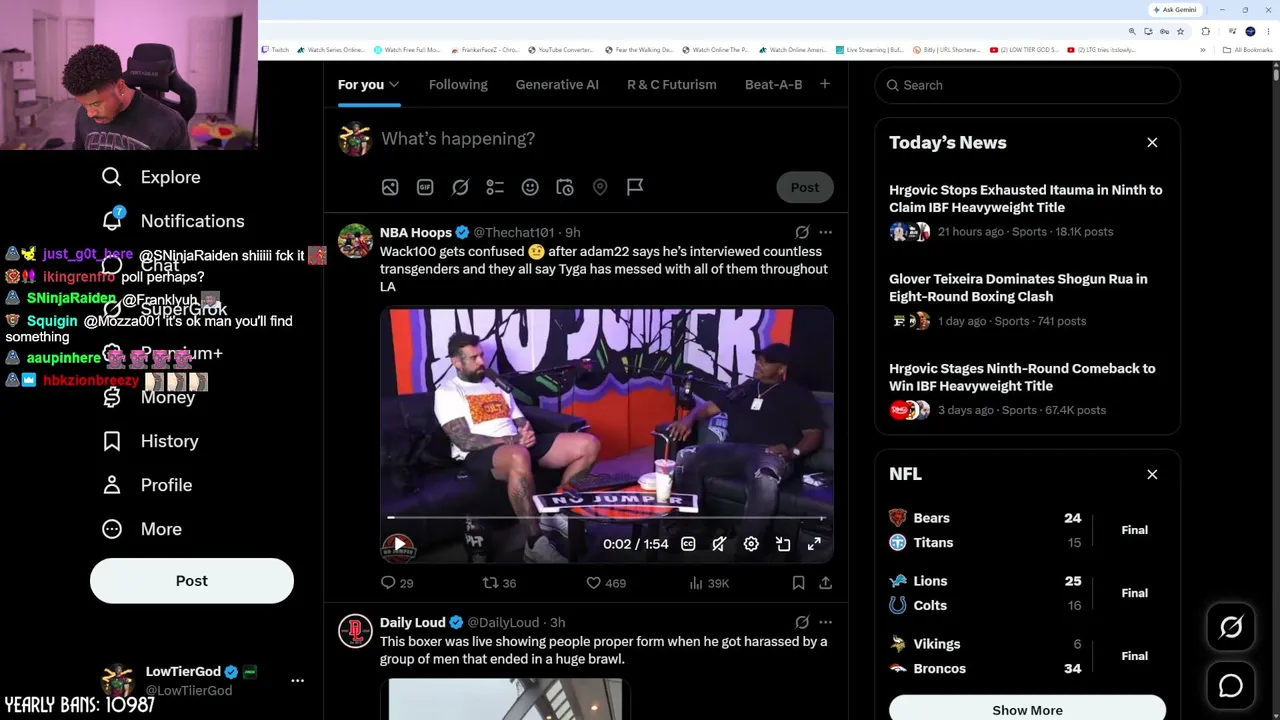
Task: Unmute the video sound
Action: click(719, 544)
